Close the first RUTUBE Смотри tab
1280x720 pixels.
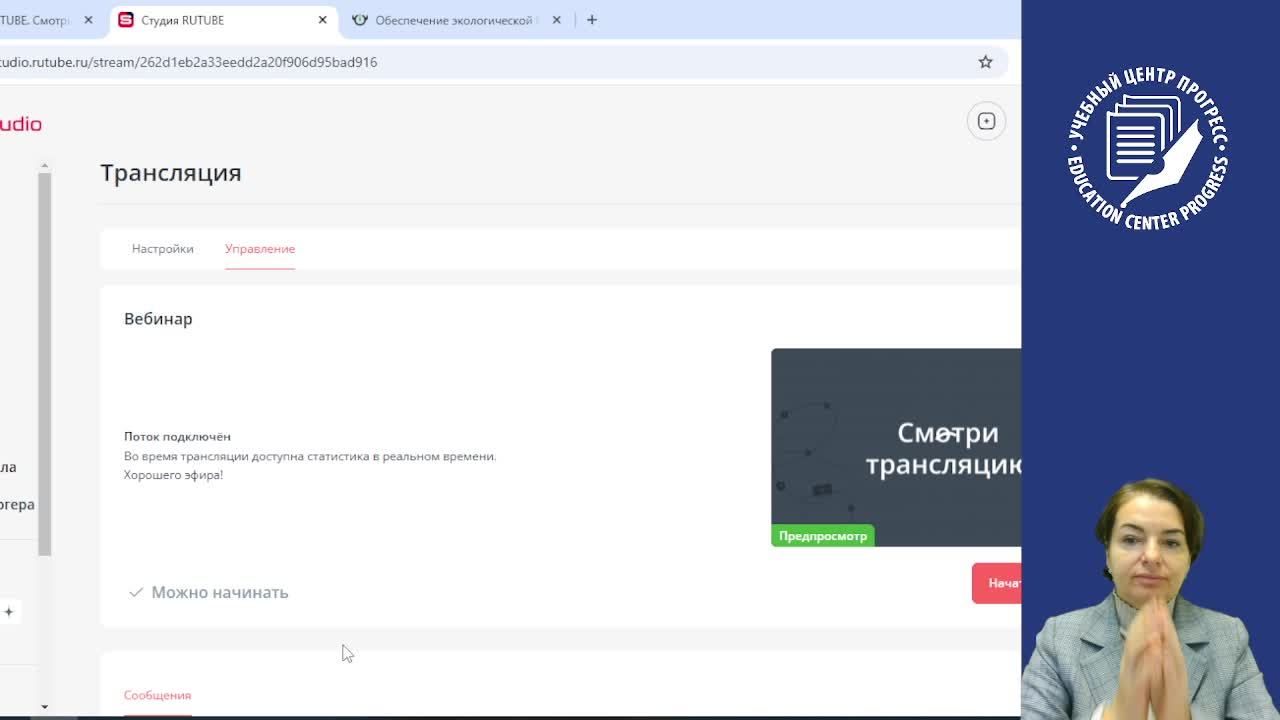coord(88,20)
